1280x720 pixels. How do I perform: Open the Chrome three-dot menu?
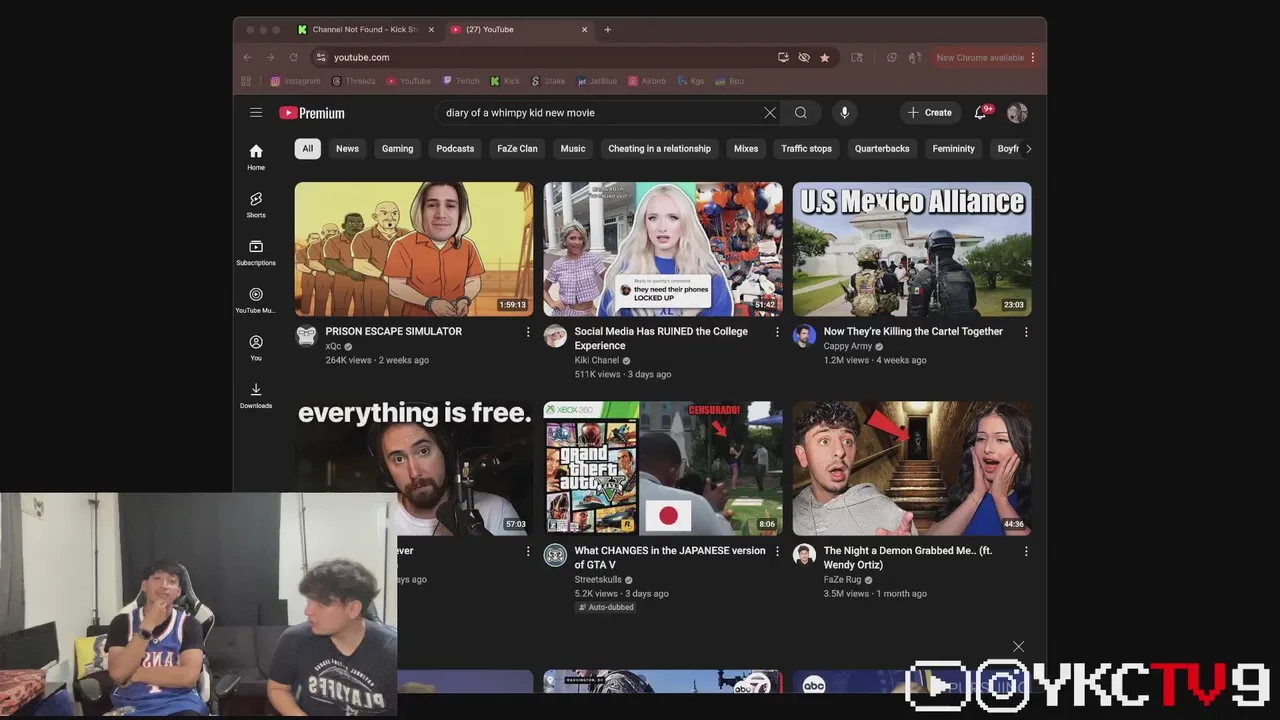(x=1033, y=58)
